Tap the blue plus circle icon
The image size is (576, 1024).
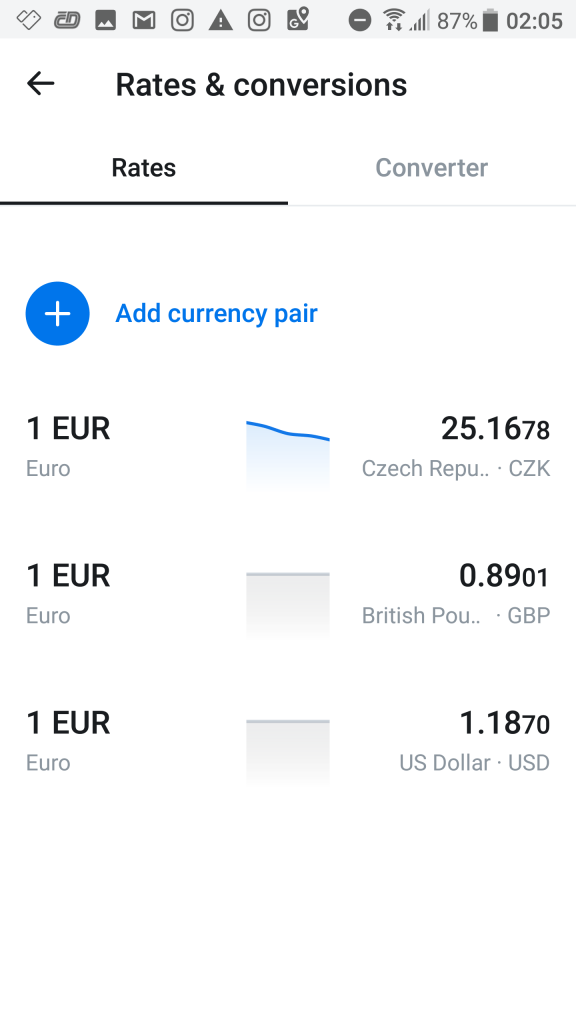[x=57, y=313]
